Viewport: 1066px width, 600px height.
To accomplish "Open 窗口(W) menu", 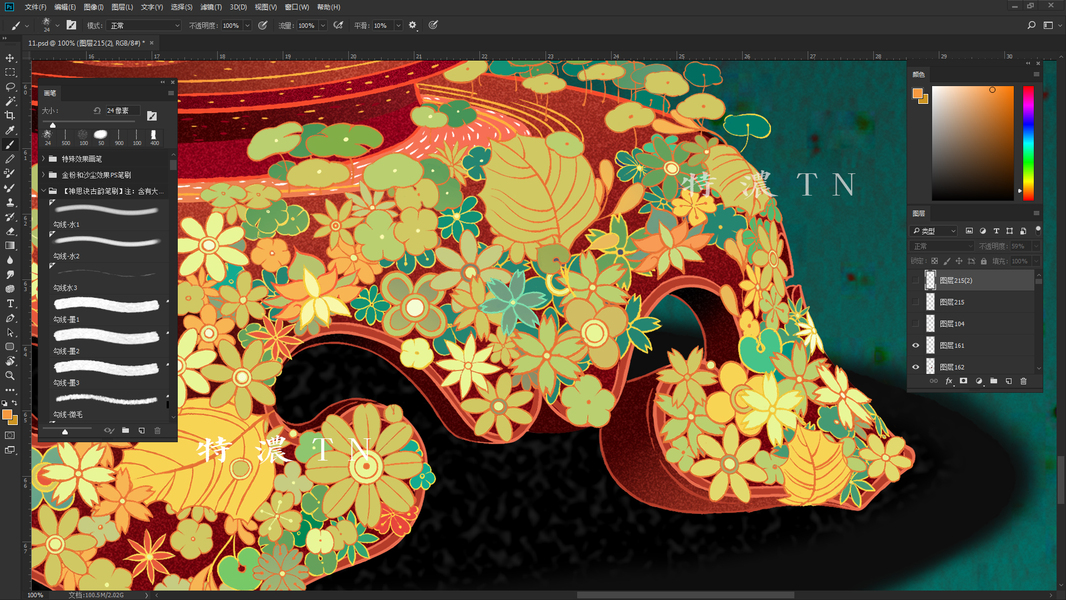I will point(296,7).
